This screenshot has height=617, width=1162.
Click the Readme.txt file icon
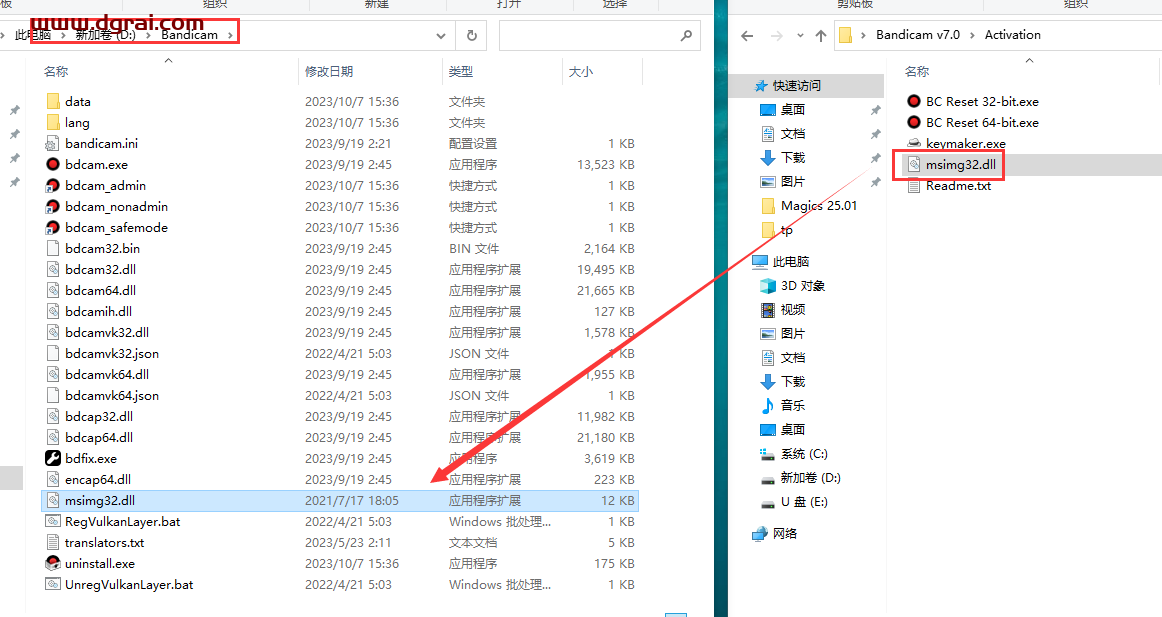[x=914, y=186]
